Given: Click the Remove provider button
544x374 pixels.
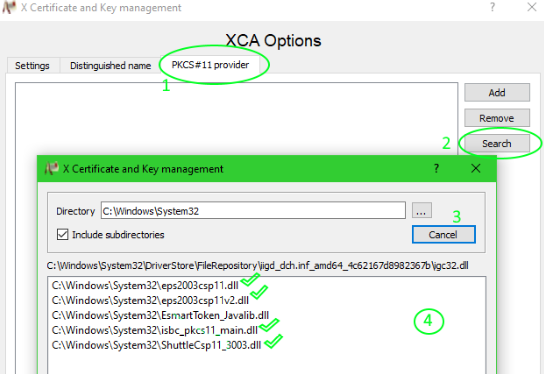Looking at the screenshot, I should tap(497, 118).
